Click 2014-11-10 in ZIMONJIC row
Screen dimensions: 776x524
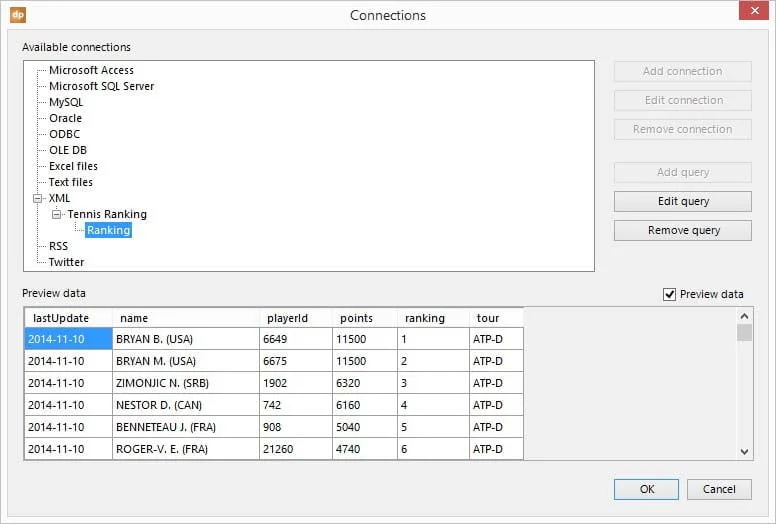tap(68, 383)
